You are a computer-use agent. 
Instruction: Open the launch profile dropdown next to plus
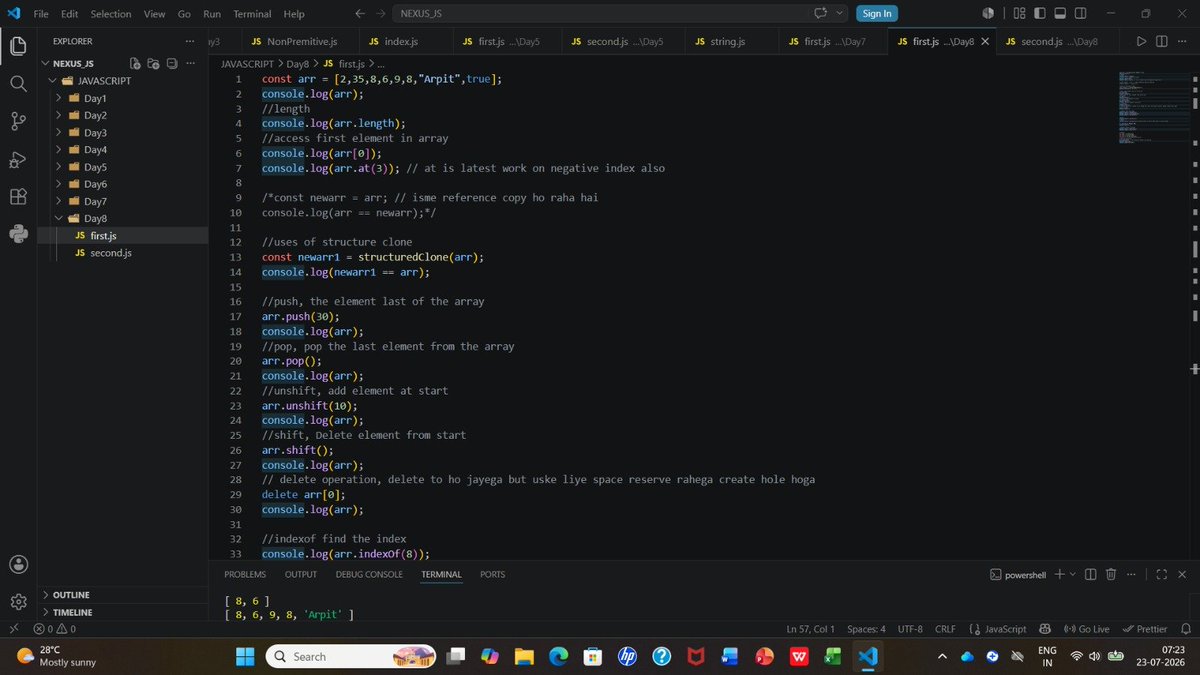(1073, 574)
